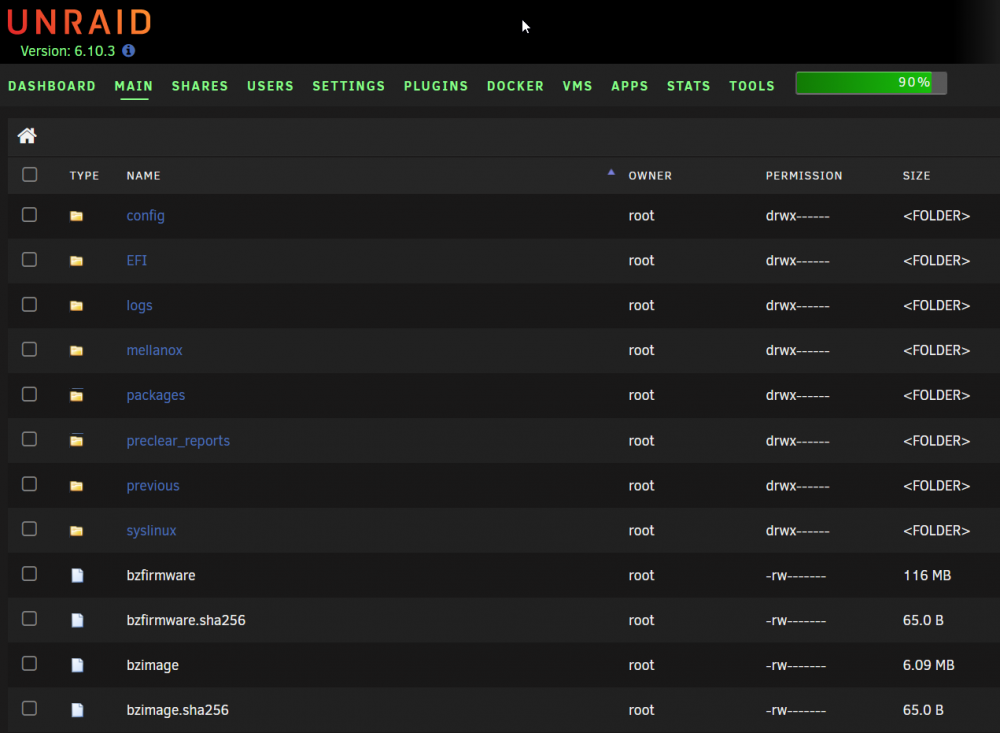Open the Users tab

coord(270,86)
